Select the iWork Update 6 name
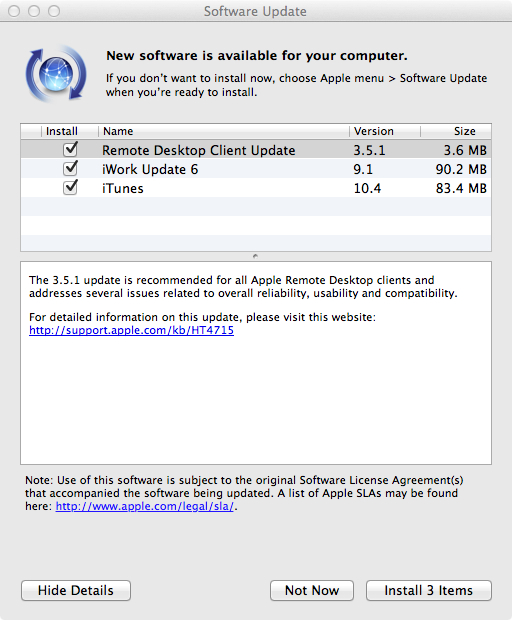Viewport: 512px width, 620px height. (x=150, y=169)
